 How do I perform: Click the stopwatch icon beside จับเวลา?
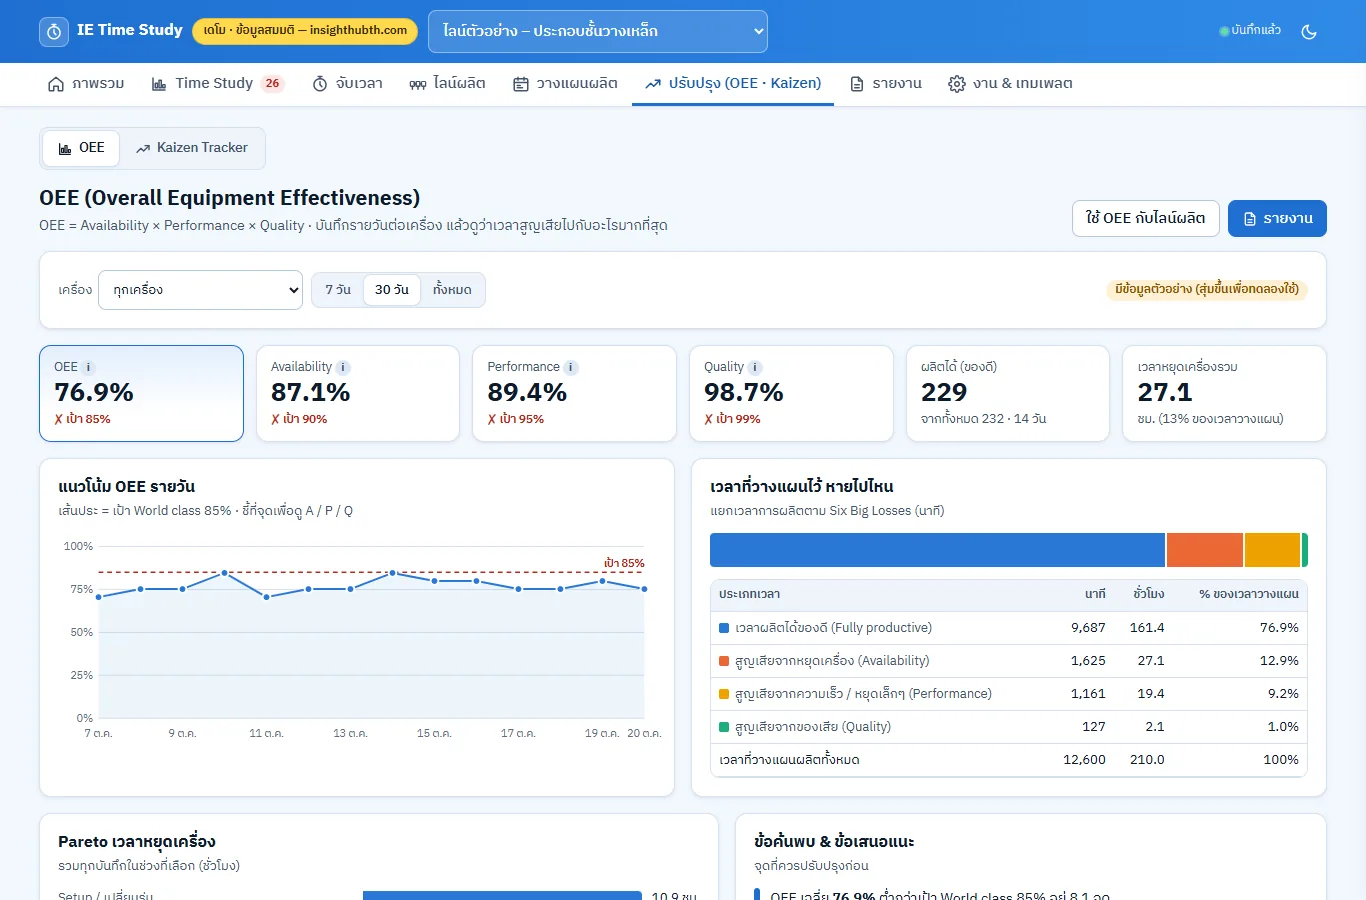coord(320,84)
